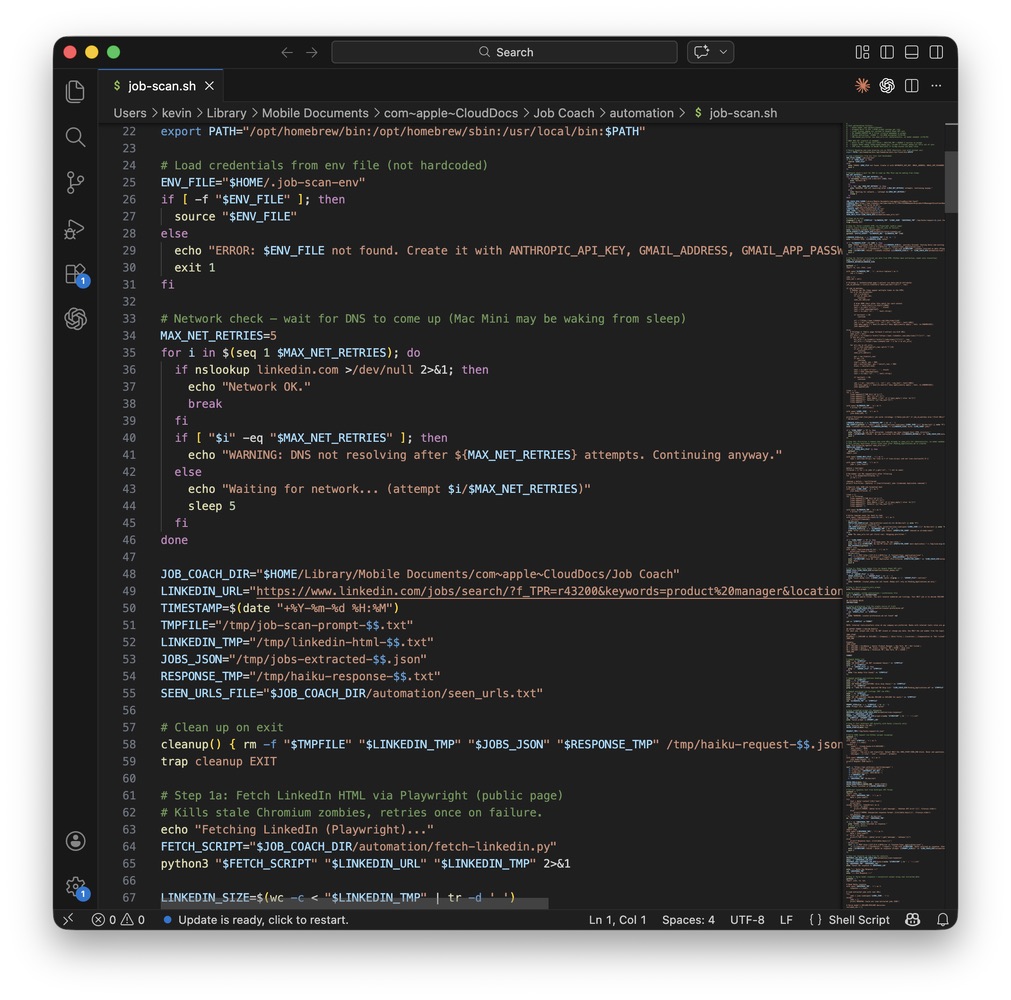Click the vertical scrollbar thumb
The width and height of the screenshot is (1011, 1000).
tap(950, 182)
